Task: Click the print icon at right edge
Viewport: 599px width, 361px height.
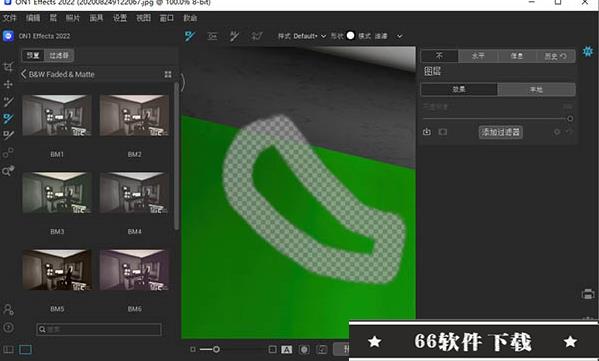Action: 588,294
